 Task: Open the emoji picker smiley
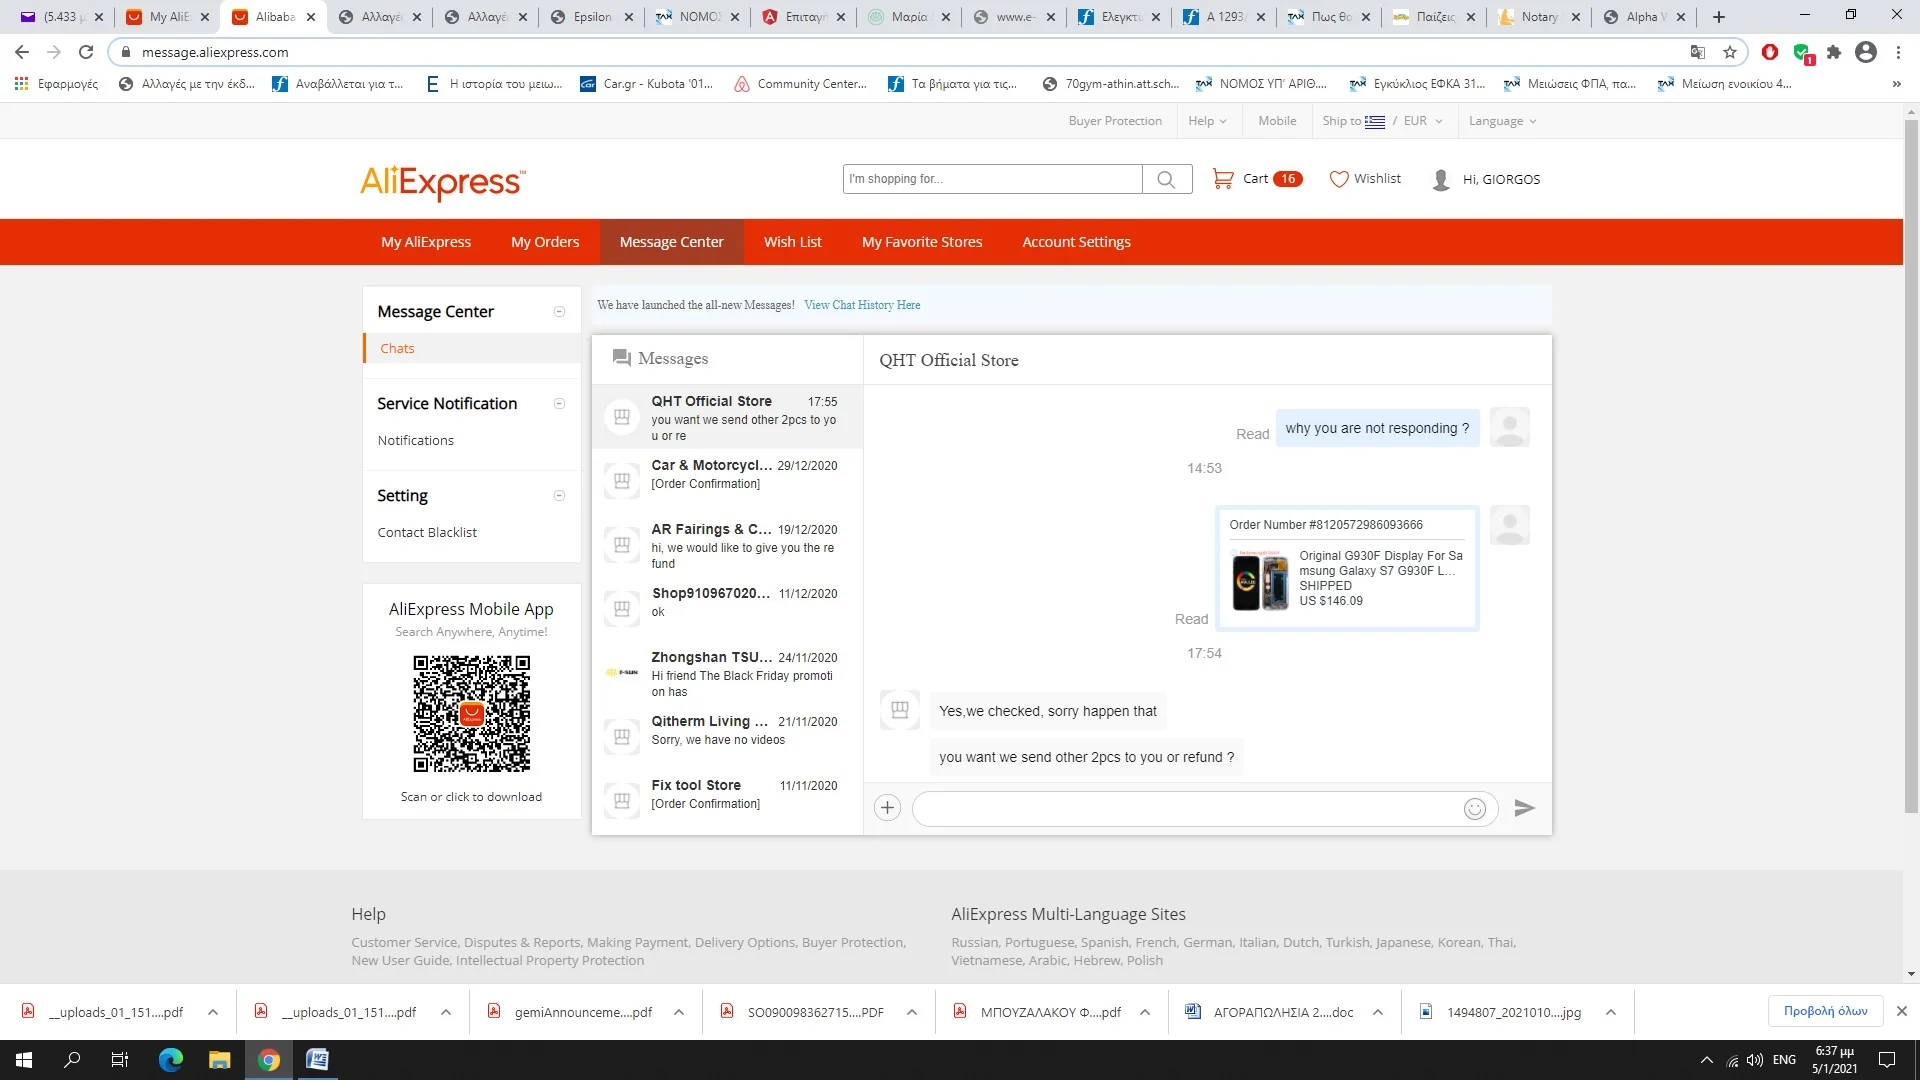pyautogui.click(x=1474, y=809)
